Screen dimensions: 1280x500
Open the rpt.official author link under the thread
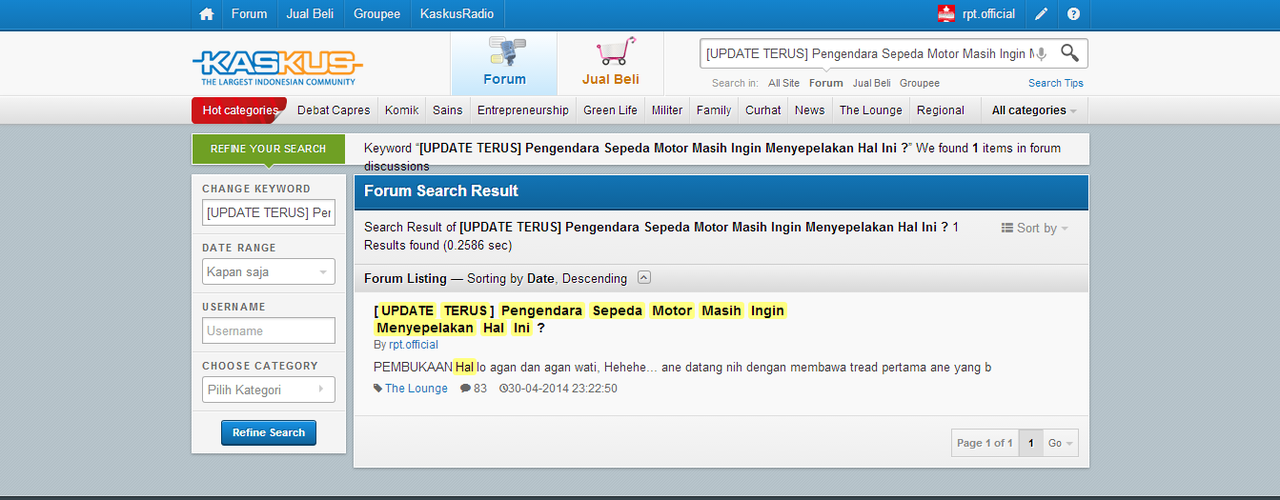413,344
